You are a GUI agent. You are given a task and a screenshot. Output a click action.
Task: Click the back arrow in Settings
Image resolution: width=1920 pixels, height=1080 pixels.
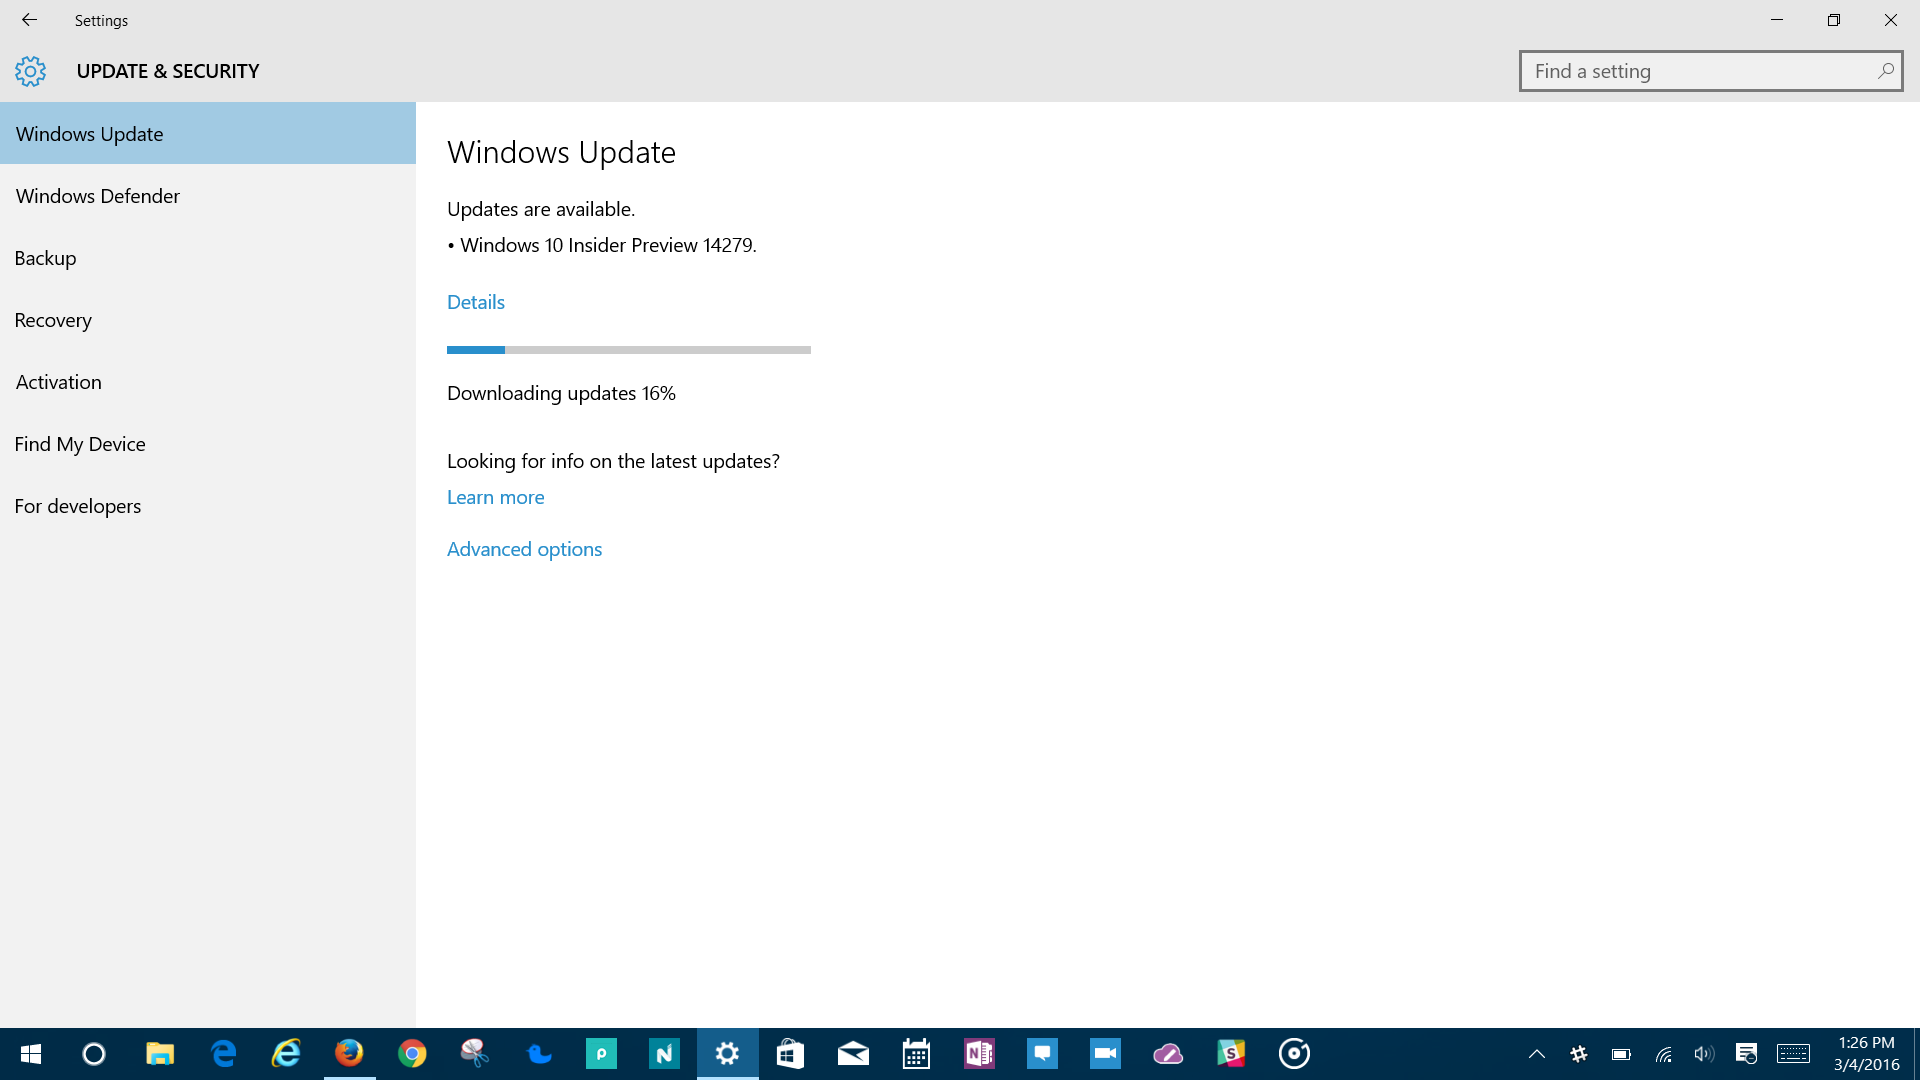click(x=29, y=20)
